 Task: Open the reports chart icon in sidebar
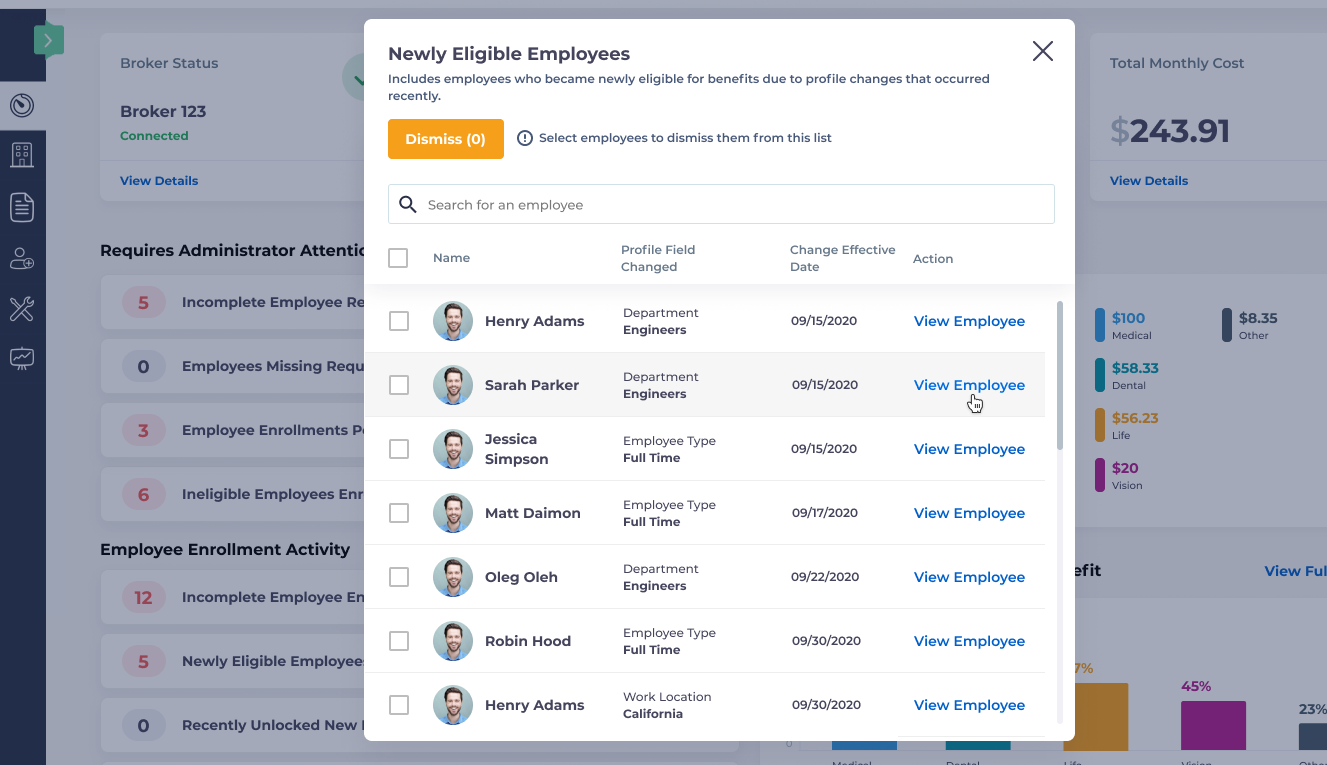22,358
